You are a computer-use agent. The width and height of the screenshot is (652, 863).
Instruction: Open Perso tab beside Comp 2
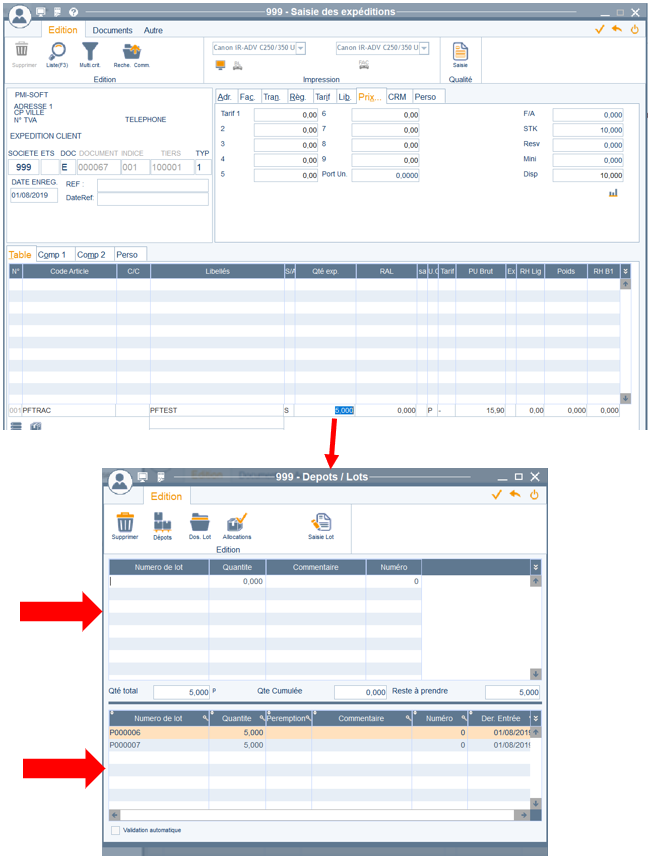[x=127, y=255]
